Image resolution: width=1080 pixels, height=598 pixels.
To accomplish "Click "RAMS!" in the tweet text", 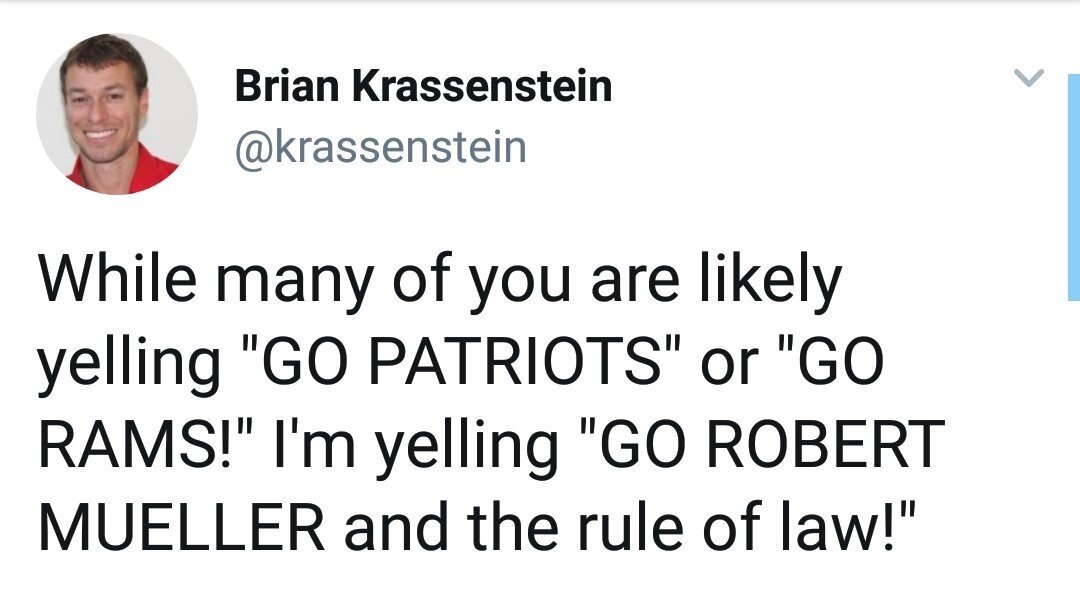I will 134,445.
